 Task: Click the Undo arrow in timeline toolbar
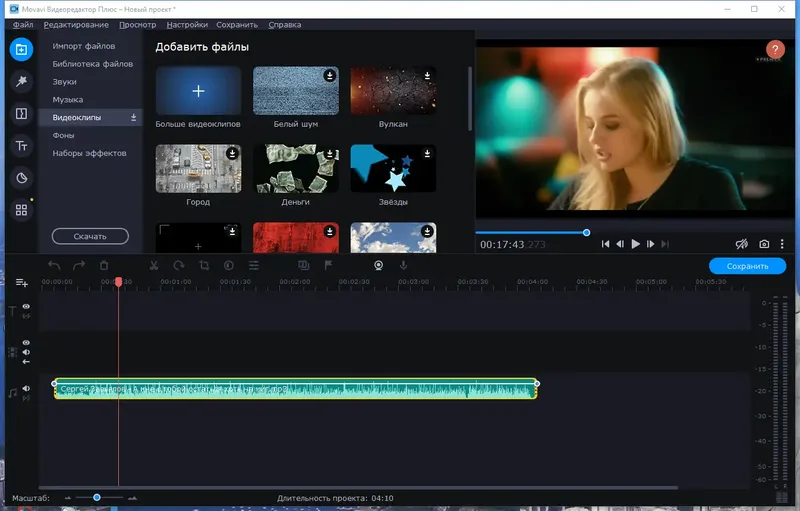(54, 265)
